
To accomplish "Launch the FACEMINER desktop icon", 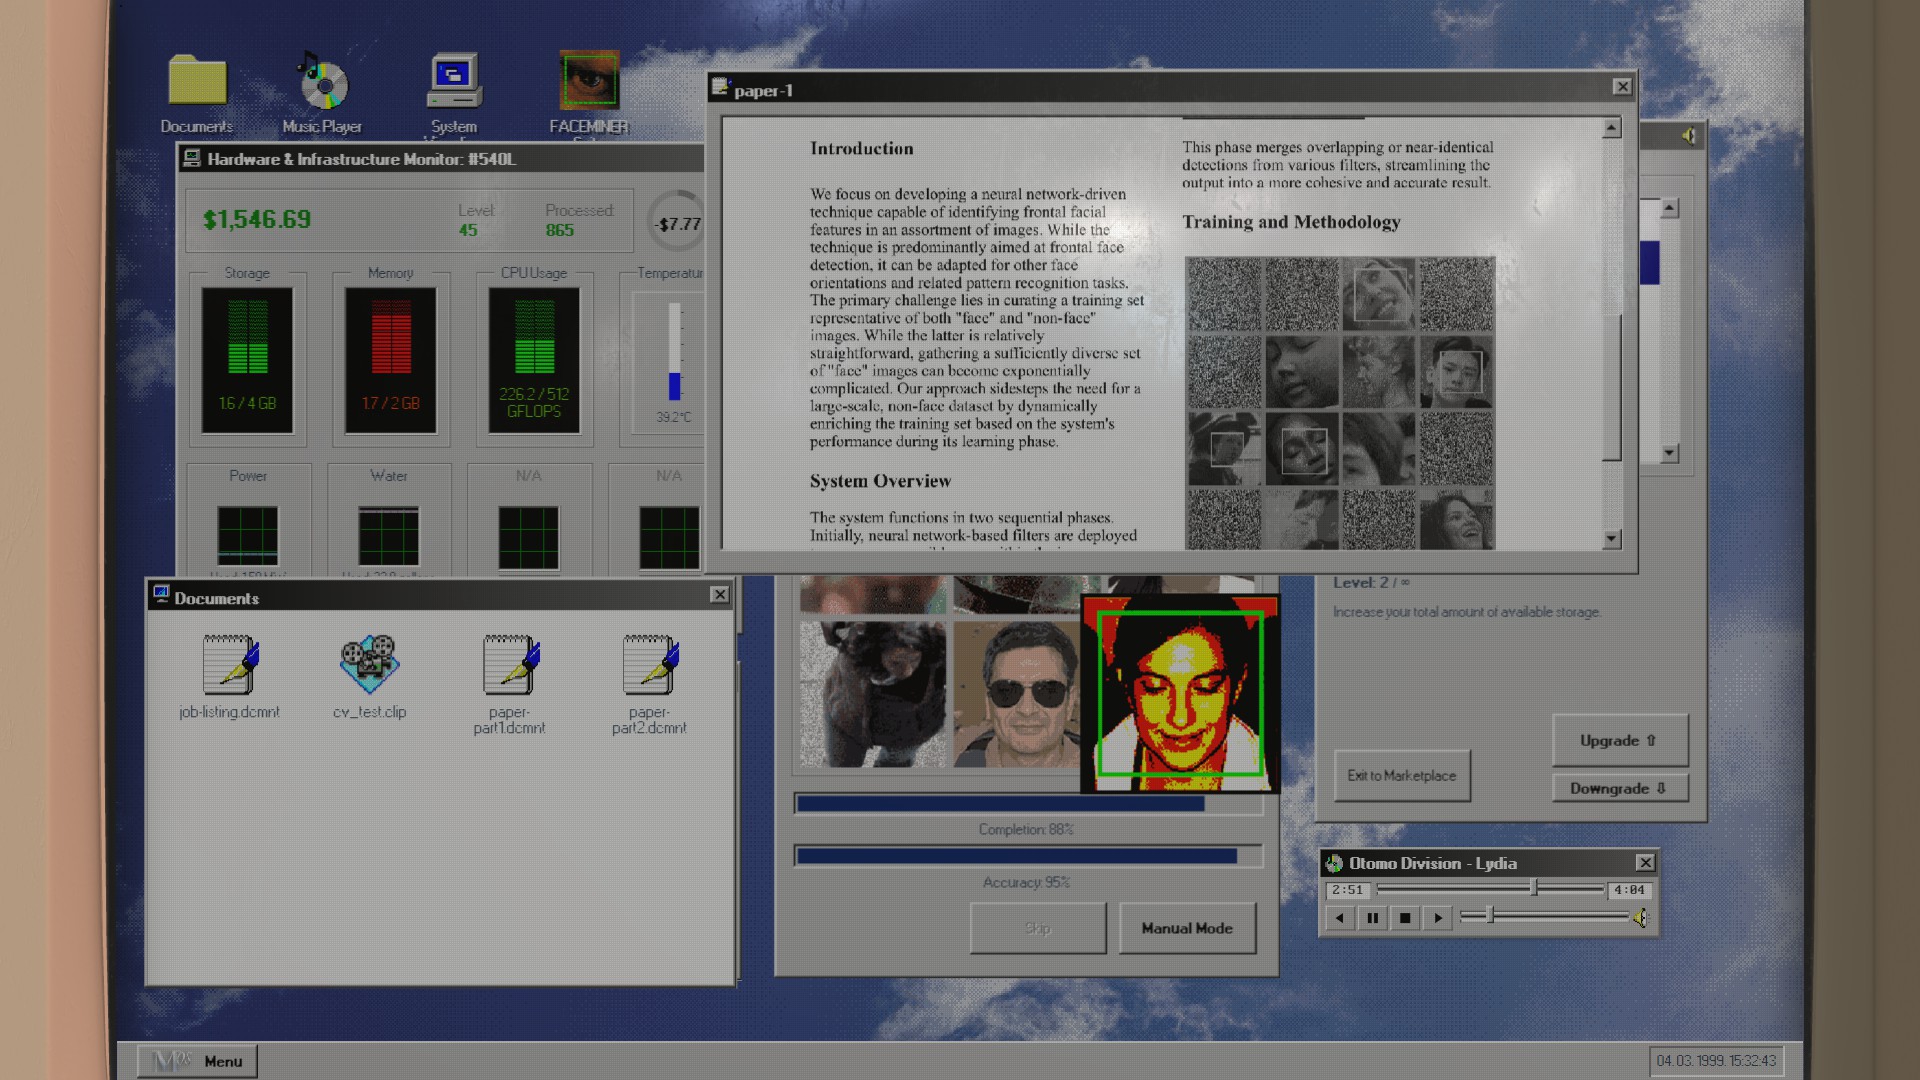I will [589, 82].
